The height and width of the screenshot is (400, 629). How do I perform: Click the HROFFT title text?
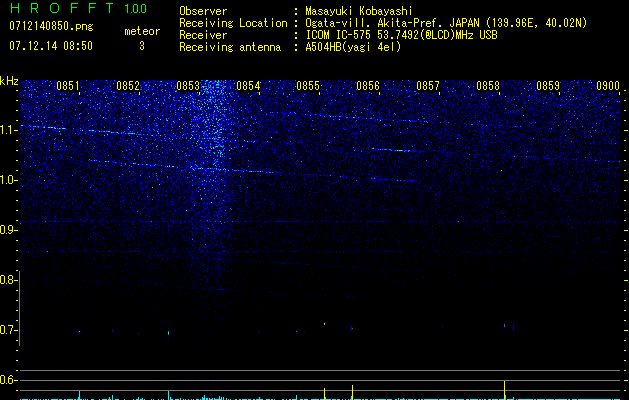pyautogui.click(x=62, y=8)
